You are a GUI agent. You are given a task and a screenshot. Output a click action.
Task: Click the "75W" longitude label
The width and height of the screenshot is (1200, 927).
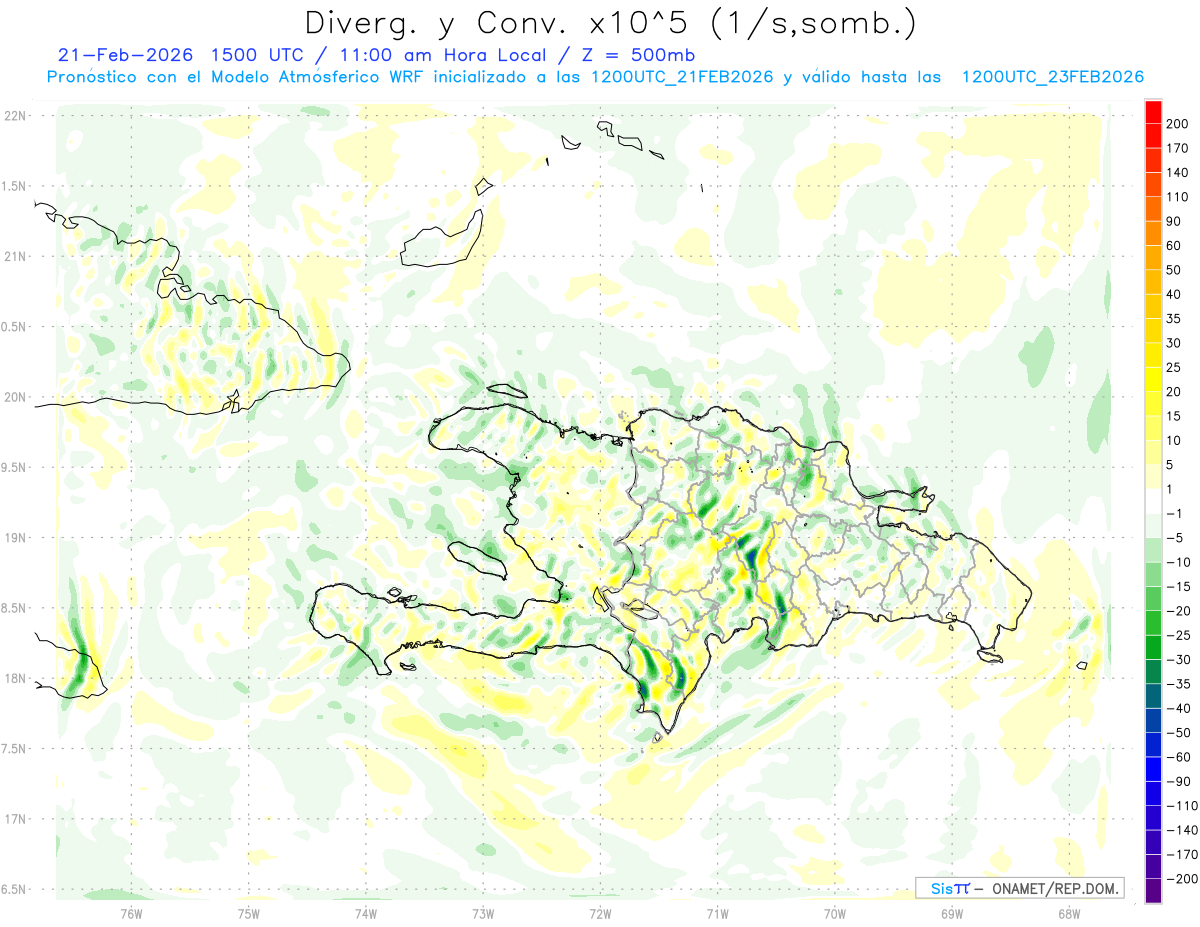tap(248, 913)
